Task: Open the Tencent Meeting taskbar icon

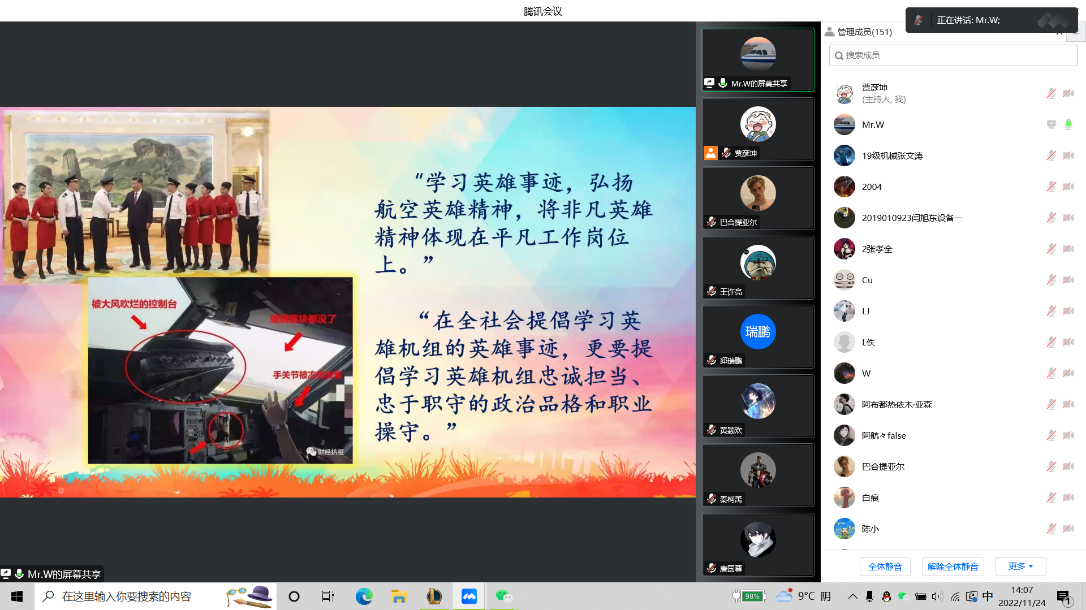Action: click(469, 596)
